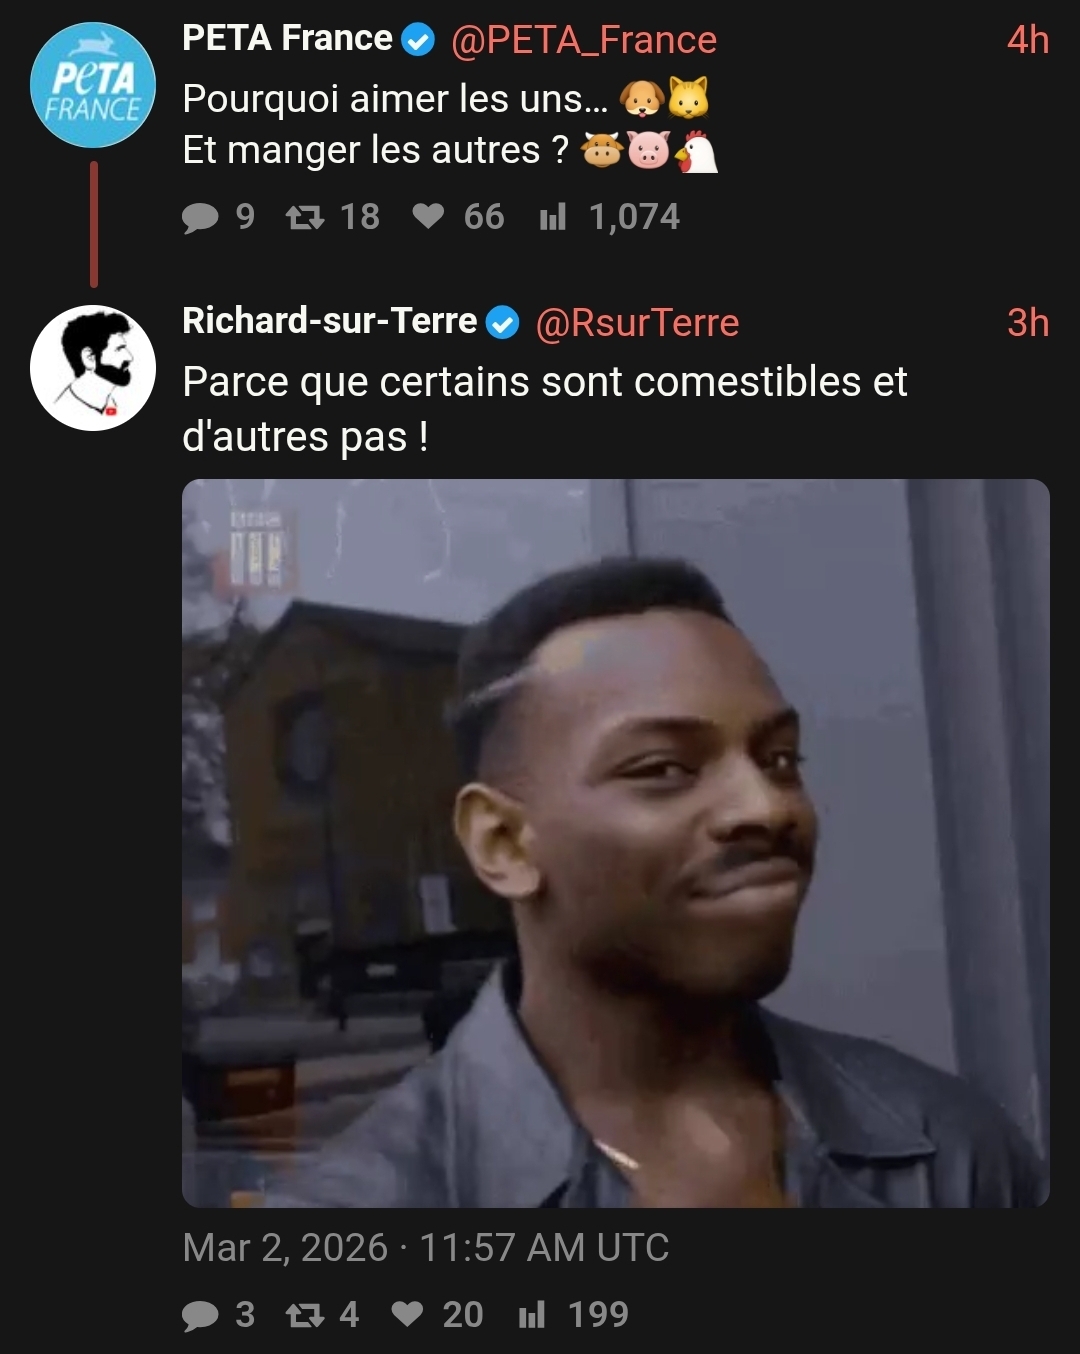This screenshot has height=1354, width=1080.
Task: Click the Richard-sur-Terre display name
Action: pos(330,321)
